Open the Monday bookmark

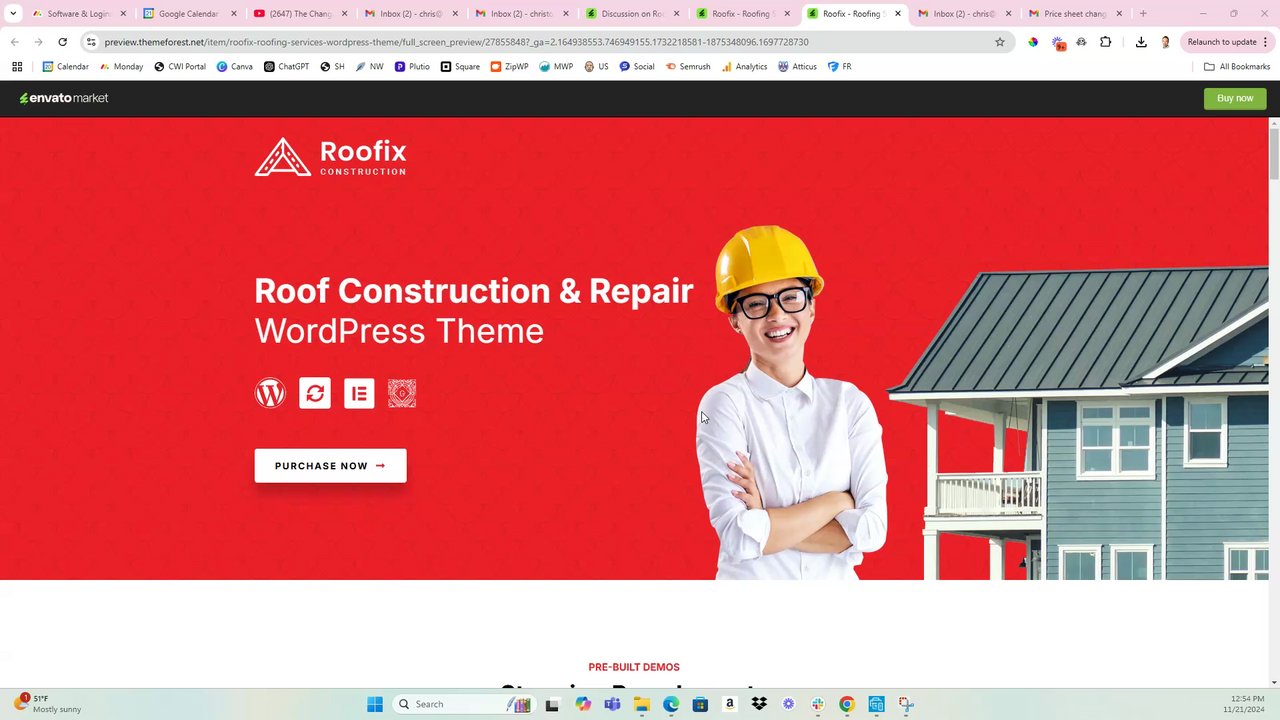coord(121,66)
